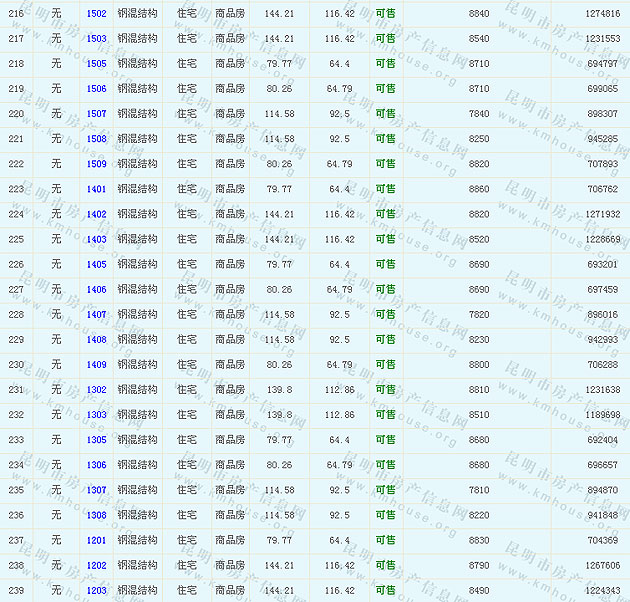Click room 1509 link
Viewport: 630px width, 602px height.
click(96, 164)
